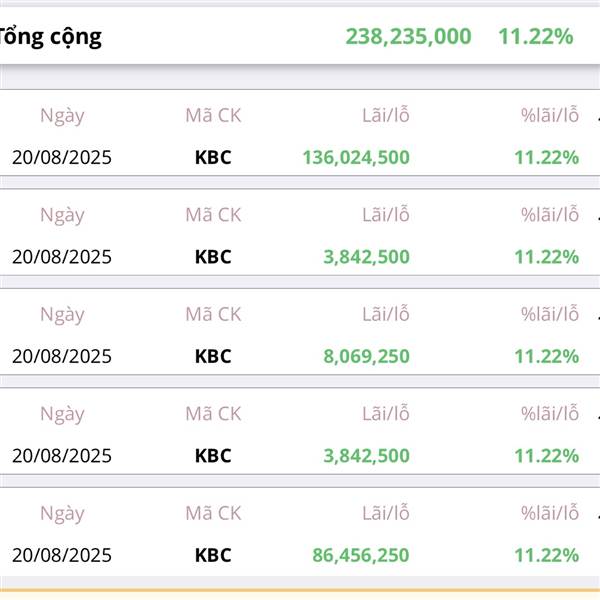Image resolution: width=600 pixels, height=600 pixels.
Task: Tap the 11.22% percent in the 8,069,250 row
Action: point(546,356)
